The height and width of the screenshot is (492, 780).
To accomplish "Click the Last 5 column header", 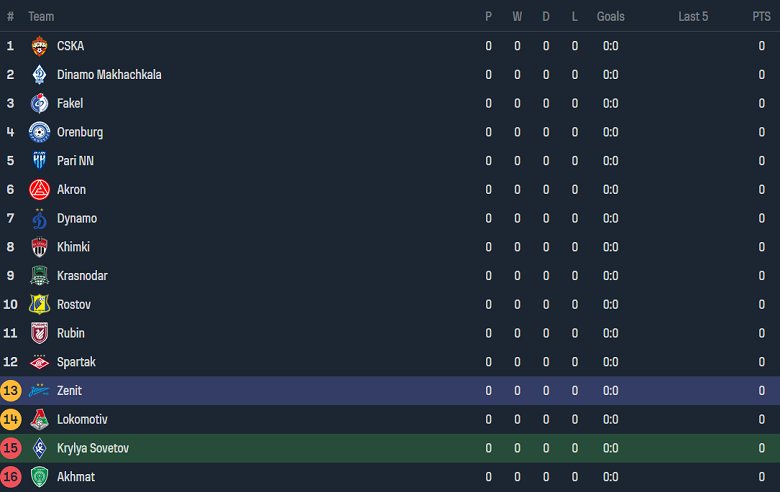I will tap(693, 16).
